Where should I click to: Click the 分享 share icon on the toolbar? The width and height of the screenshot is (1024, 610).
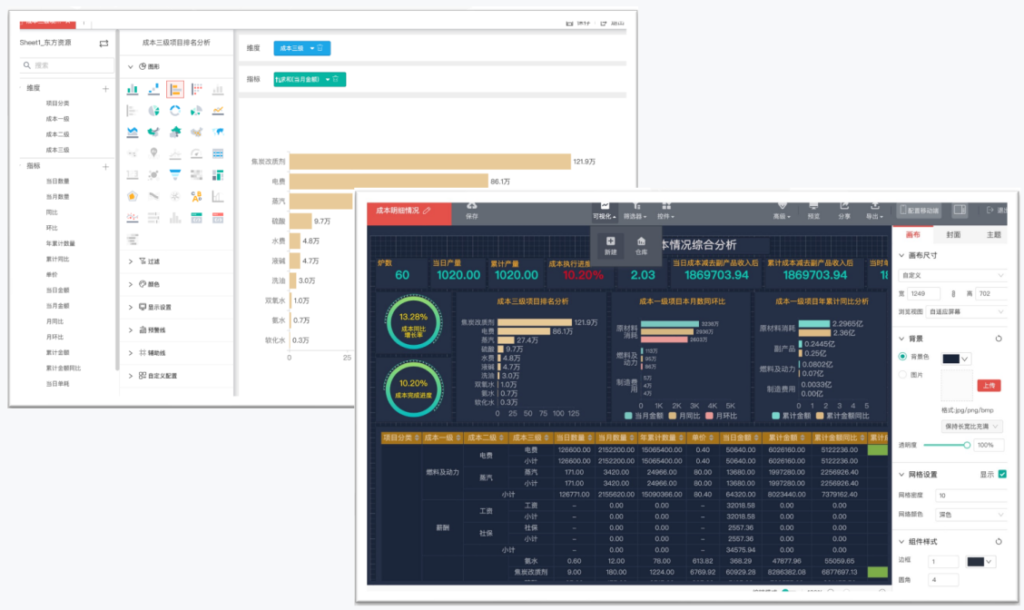[x=843, y=211]
